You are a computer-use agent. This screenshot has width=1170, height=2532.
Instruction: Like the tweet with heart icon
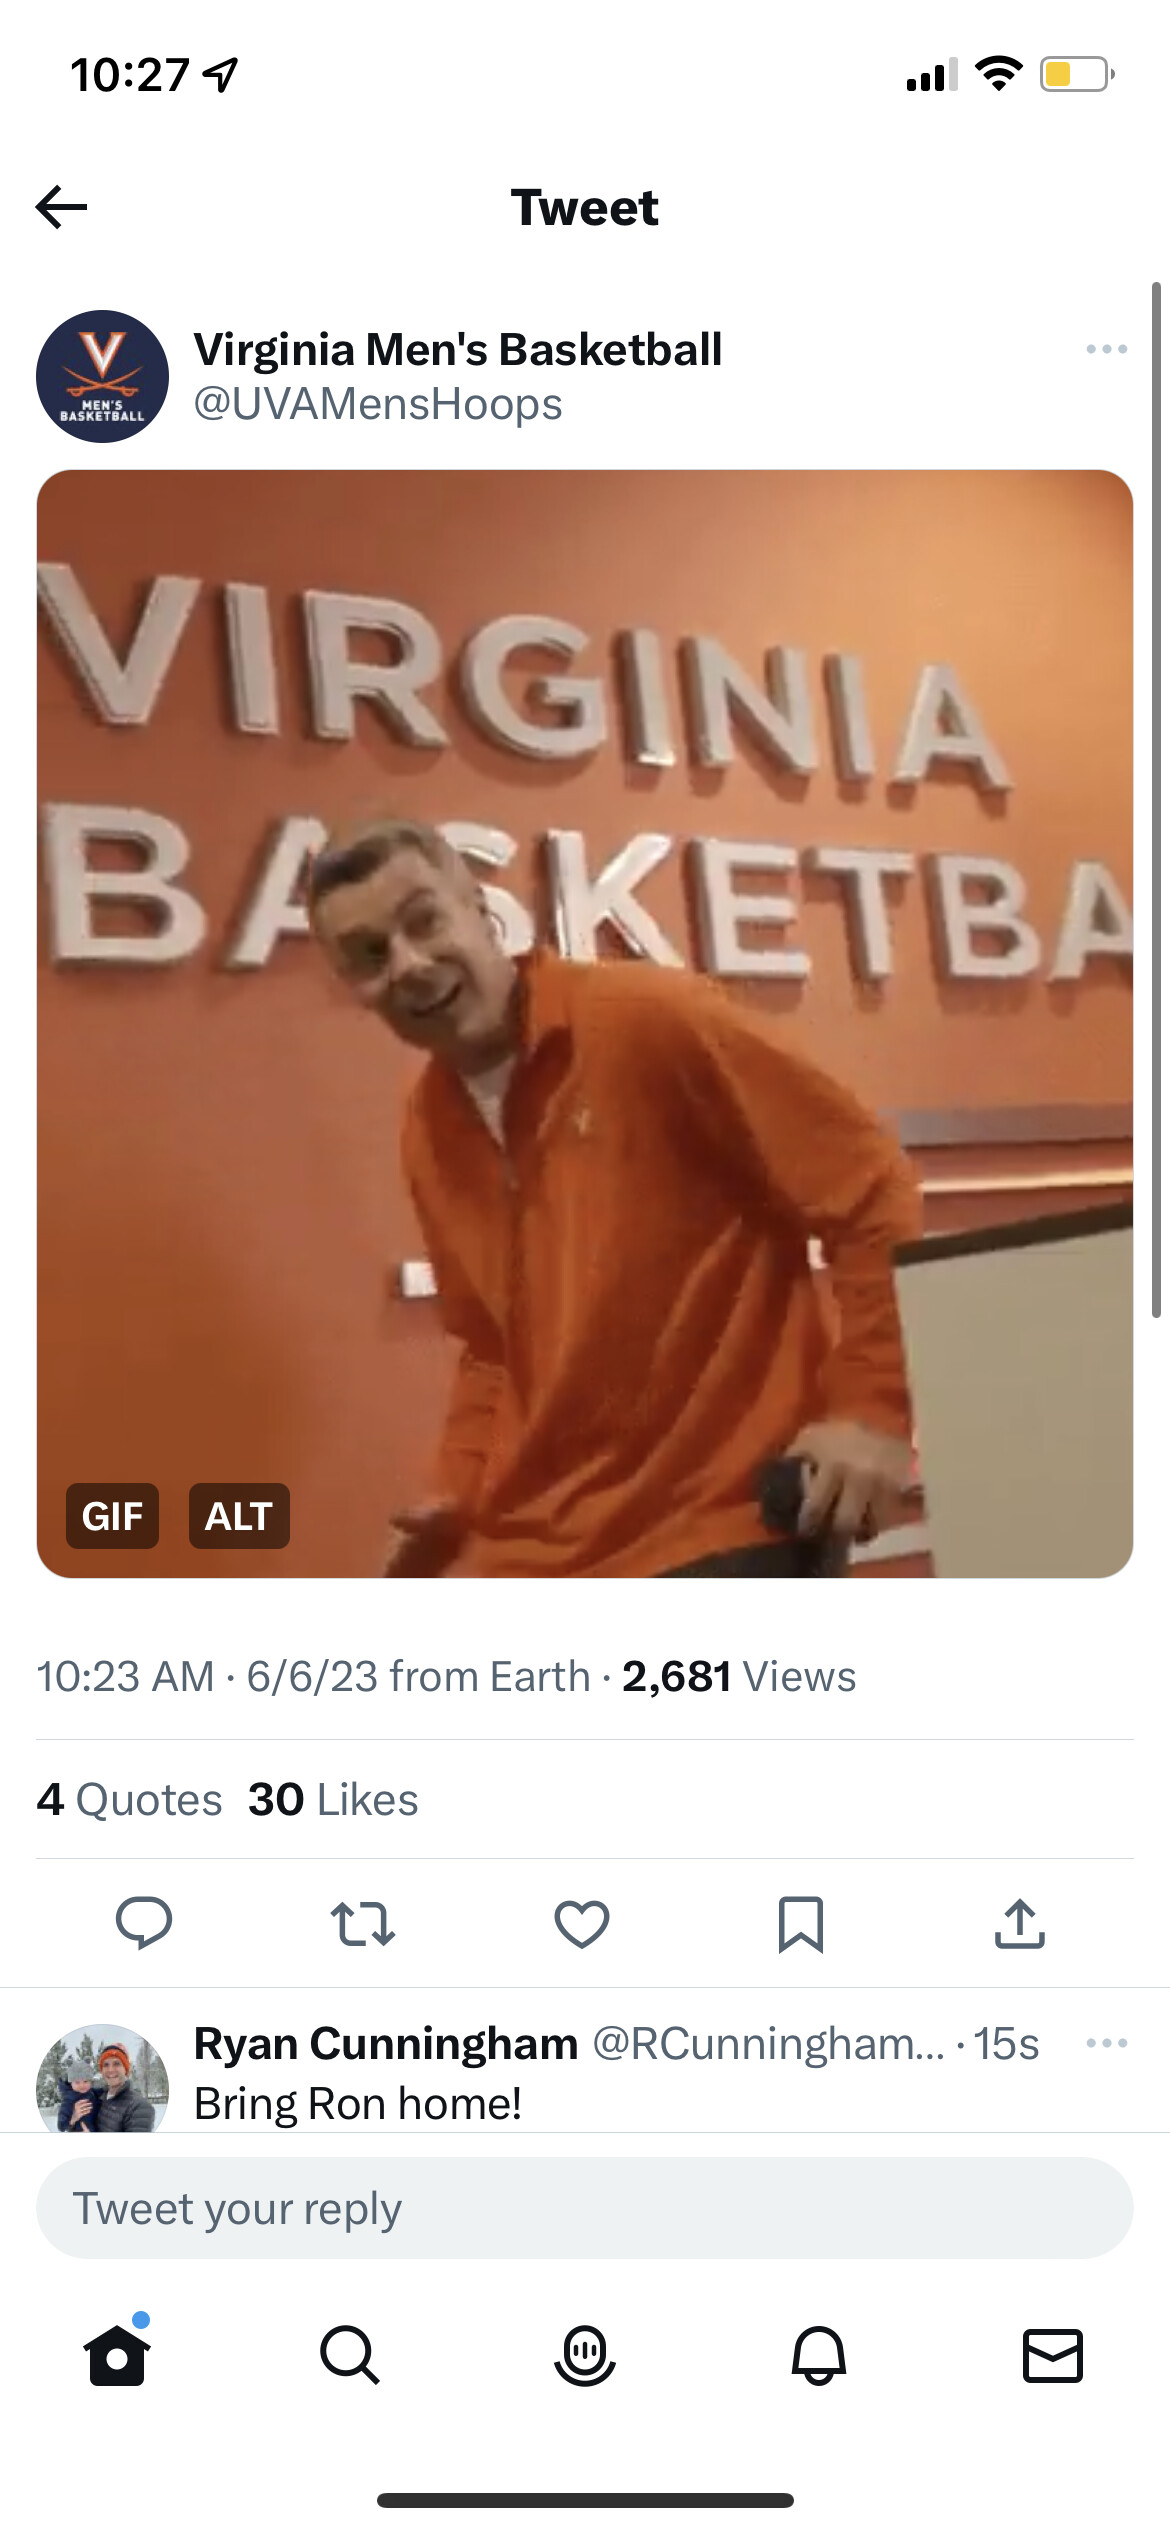tap(582, 1923)
